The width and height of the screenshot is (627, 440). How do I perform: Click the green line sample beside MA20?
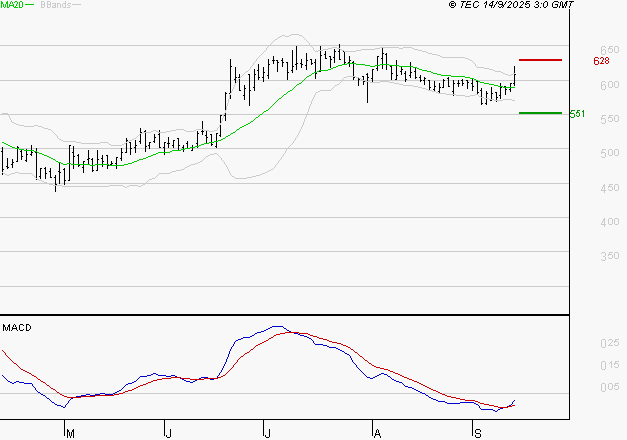(28, 6)
